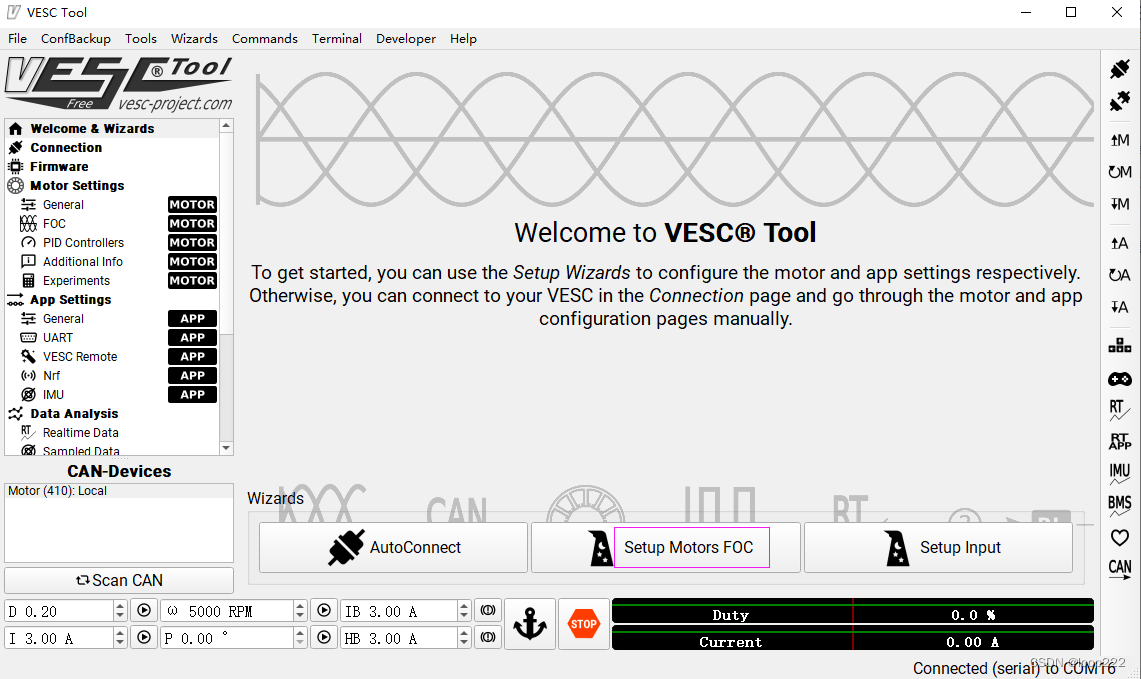Click read default app configuration icon (↻A)

point(1119,275)
